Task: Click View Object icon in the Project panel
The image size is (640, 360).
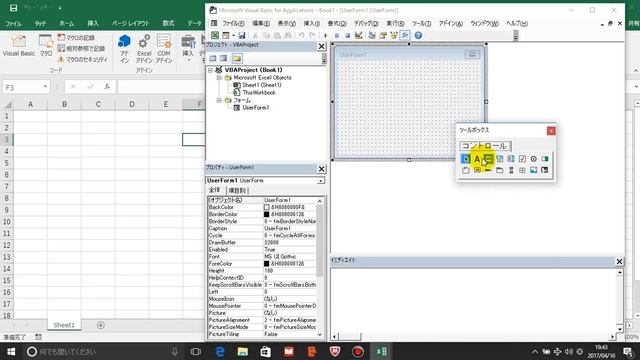Action: pos(223,58)
